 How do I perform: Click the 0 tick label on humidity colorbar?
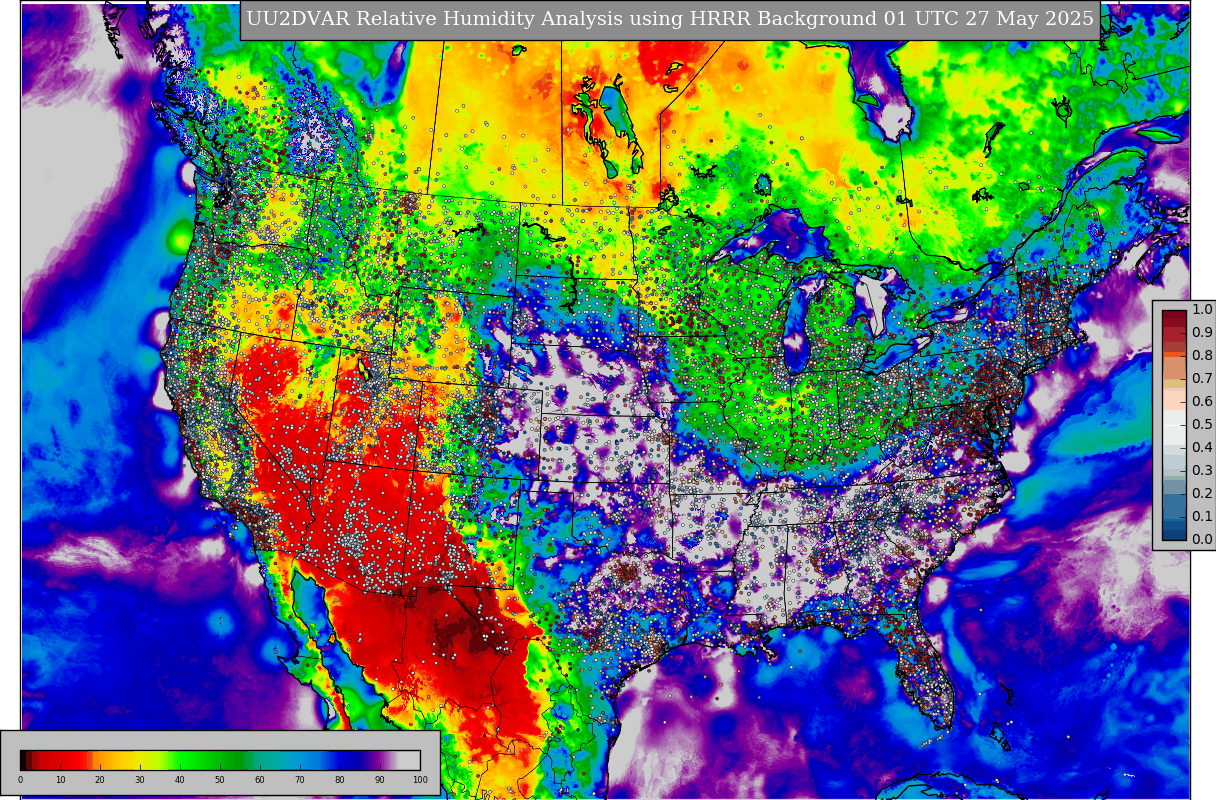(x=20, y=780)
